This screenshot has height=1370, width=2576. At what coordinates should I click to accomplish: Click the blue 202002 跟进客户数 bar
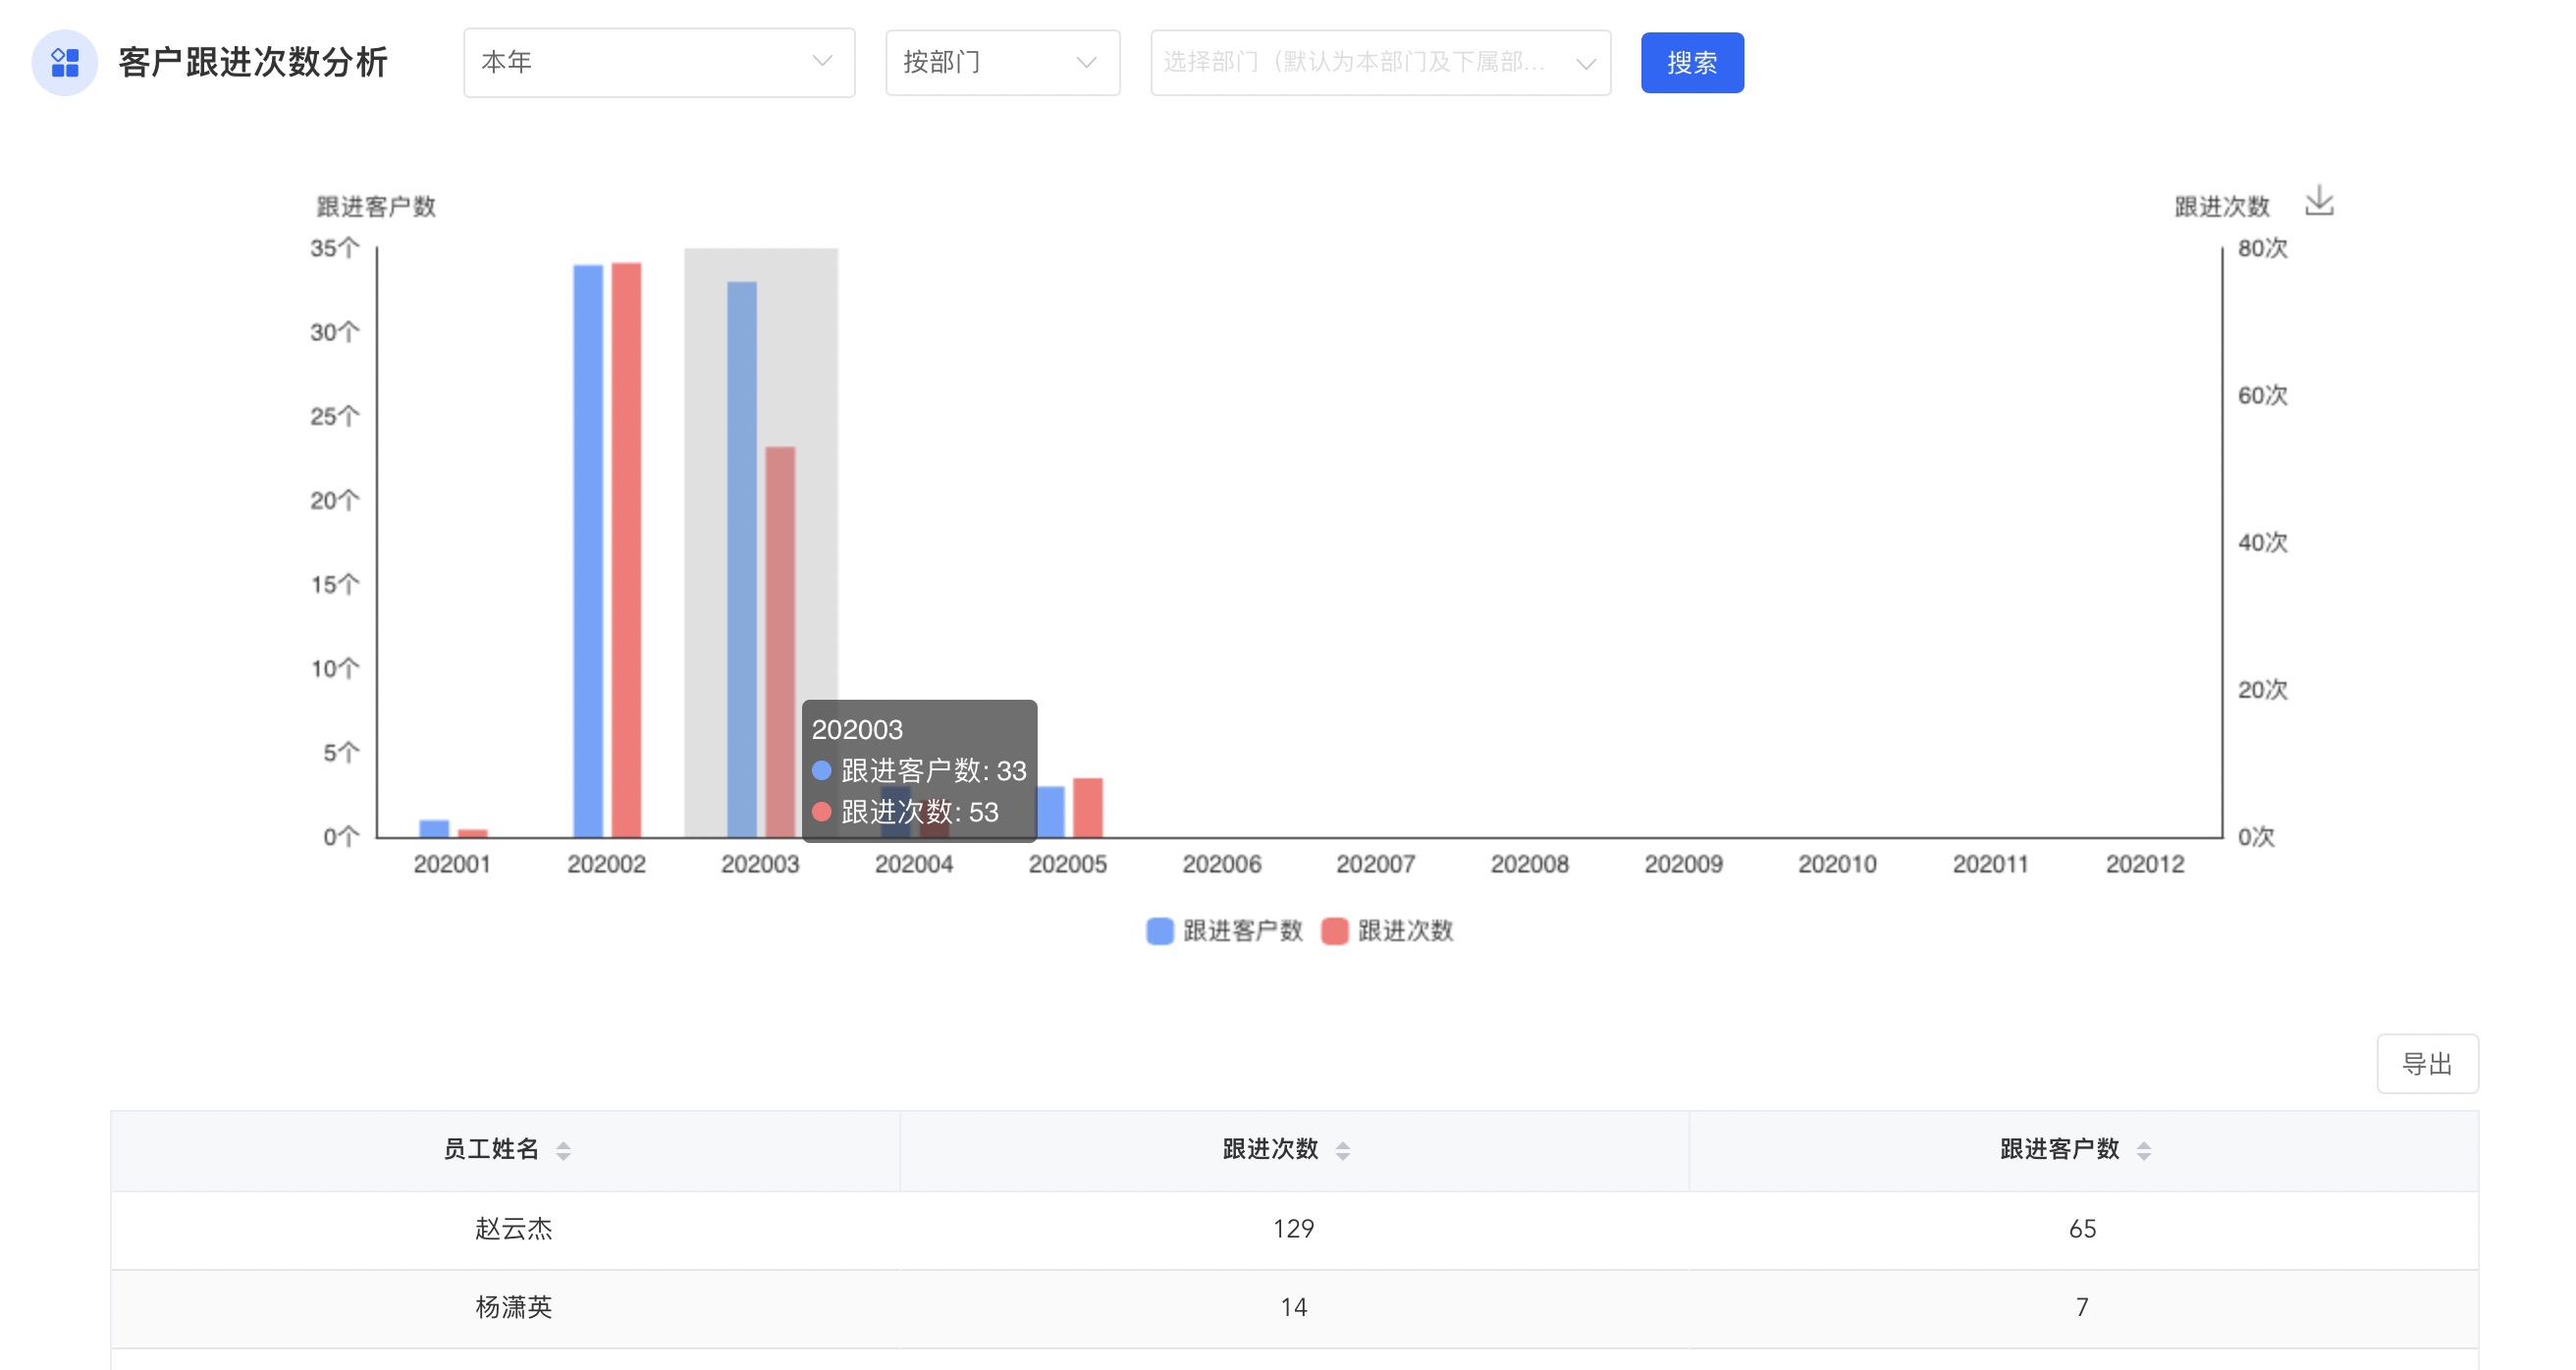coord(588,551)
